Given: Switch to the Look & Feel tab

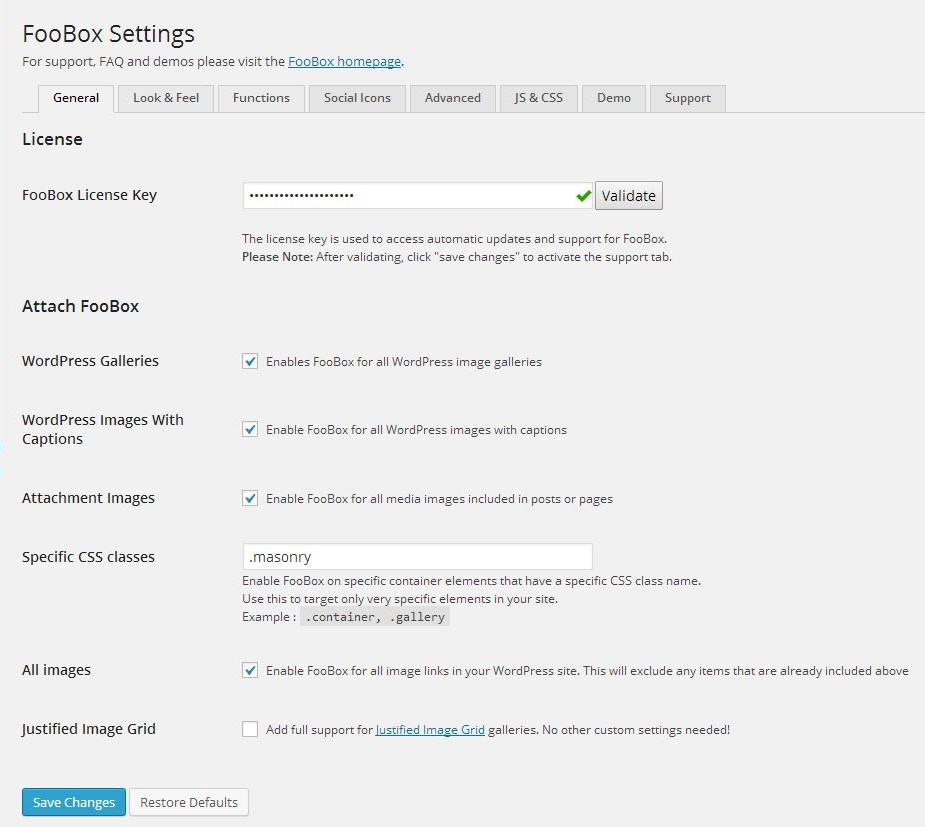Looking at the screenshot, I should click(166, 98).
